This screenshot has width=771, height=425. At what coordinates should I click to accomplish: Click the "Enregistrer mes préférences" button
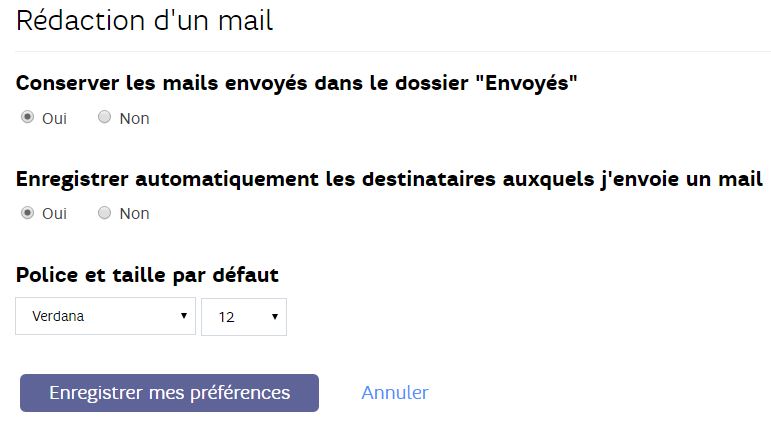tap(169, 393)
